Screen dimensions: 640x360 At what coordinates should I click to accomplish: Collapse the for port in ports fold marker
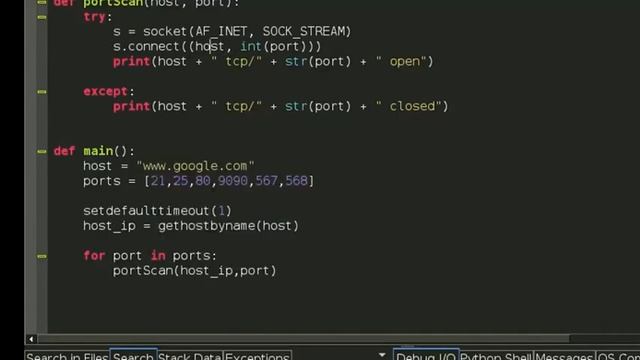coord(42,256)
